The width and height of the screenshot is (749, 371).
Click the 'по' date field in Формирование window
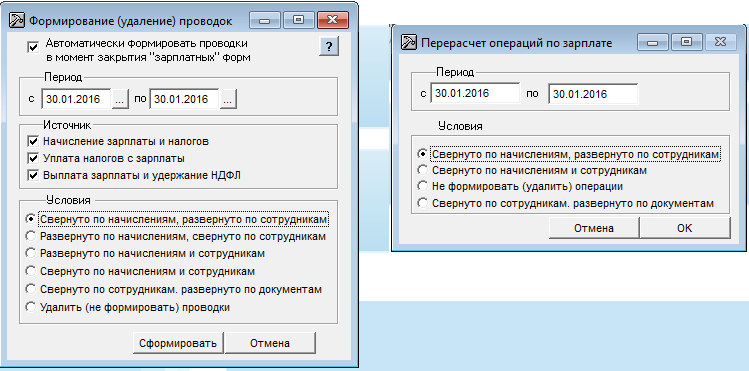click(x=184, y=99)
